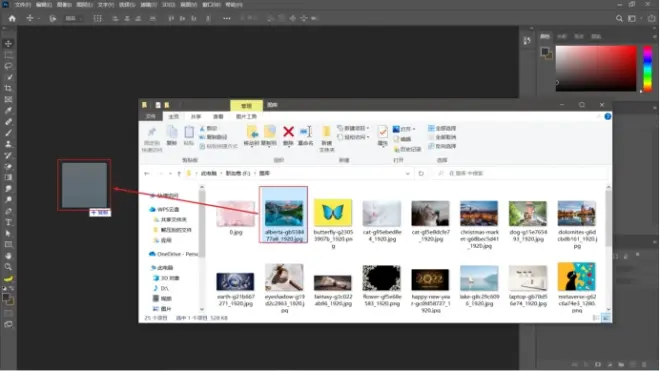Click the Explorer search box
This screenshot has height=371, width=660.
pyautogui.click(x=521, y=173)
